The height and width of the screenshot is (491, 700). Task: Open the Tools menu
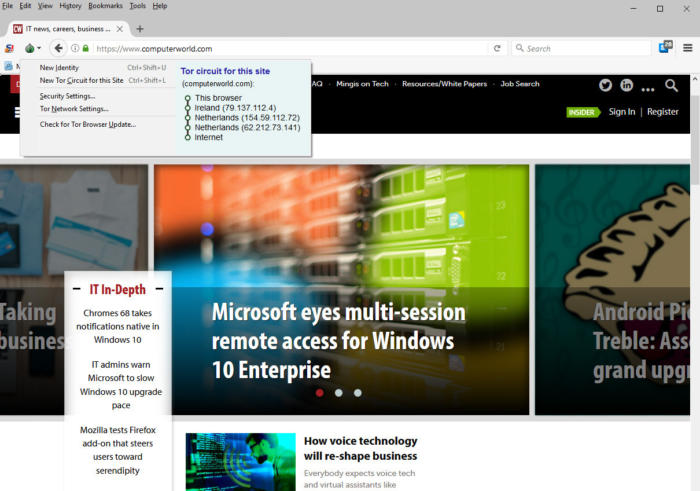[138, 6]
